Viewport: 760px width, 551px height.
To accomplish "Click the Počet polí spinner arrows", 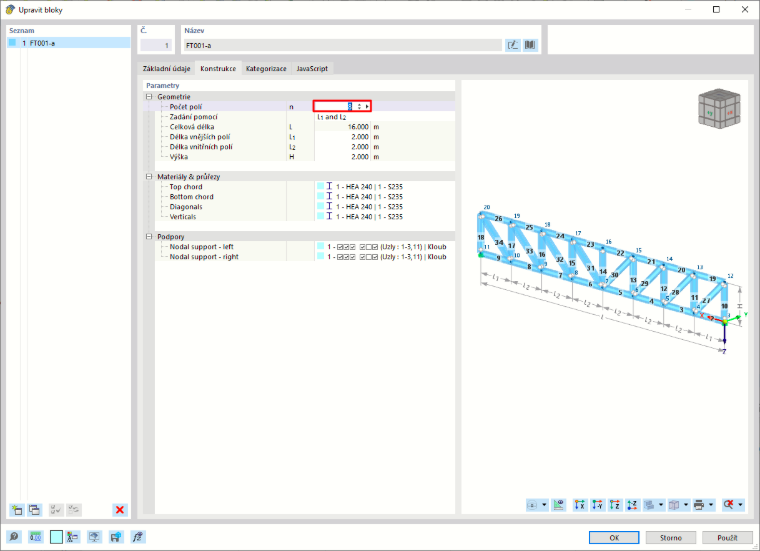I will pos(359,106).
